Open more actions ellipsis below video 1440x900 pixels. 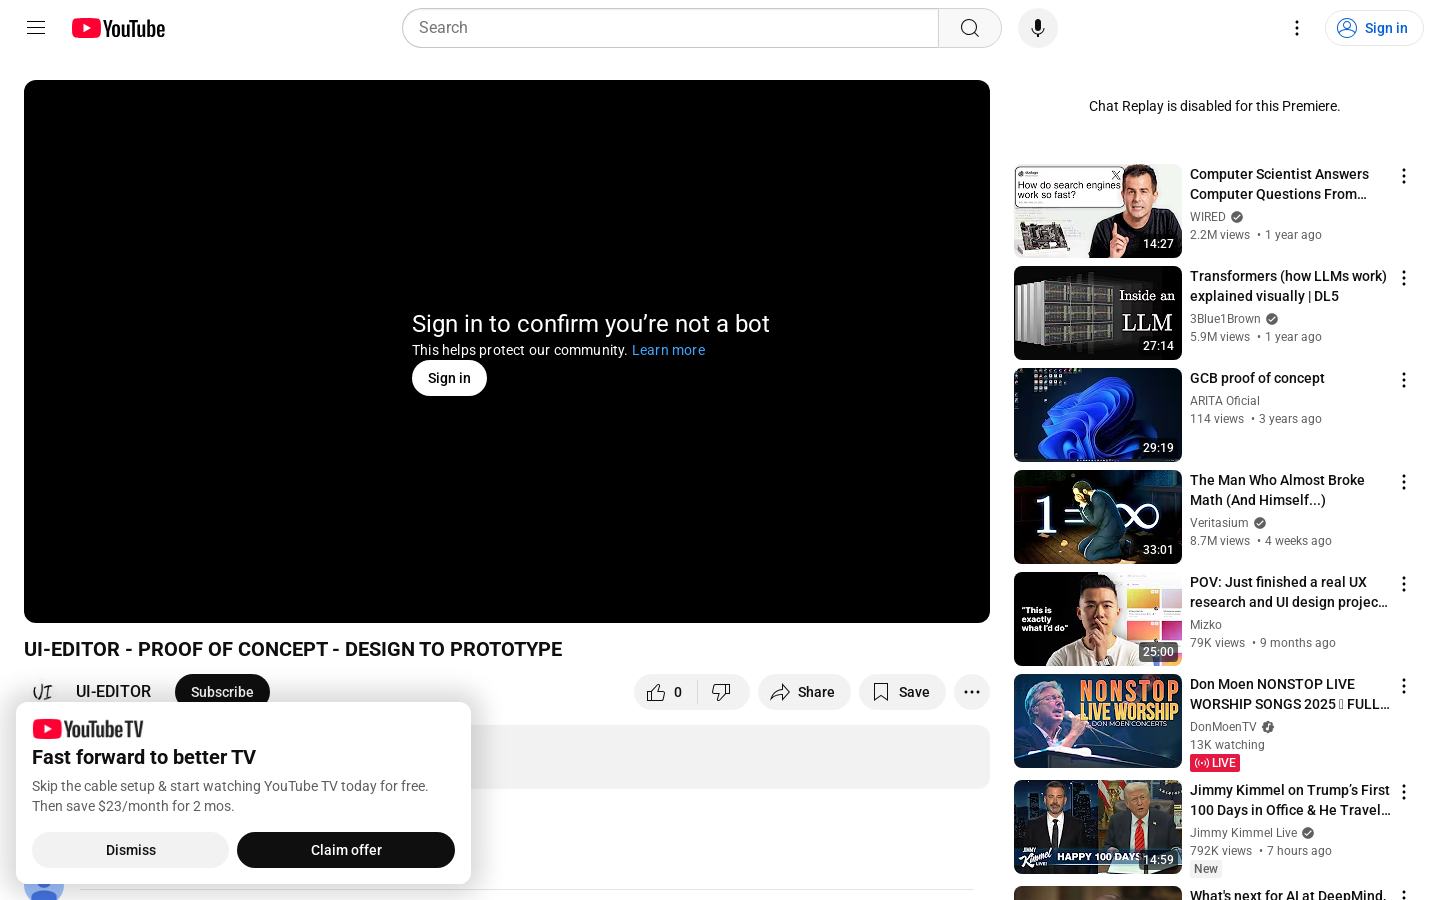(x=972, y=692)
